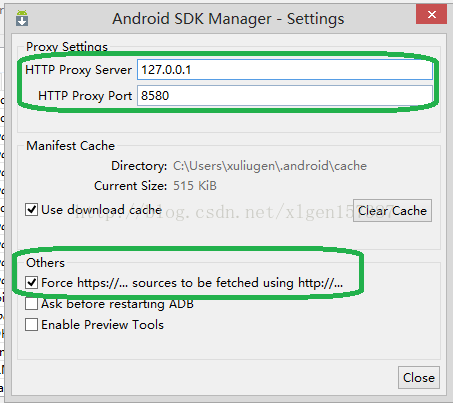Click the Directory: label
453x403 pixels.
click(139, 166)
